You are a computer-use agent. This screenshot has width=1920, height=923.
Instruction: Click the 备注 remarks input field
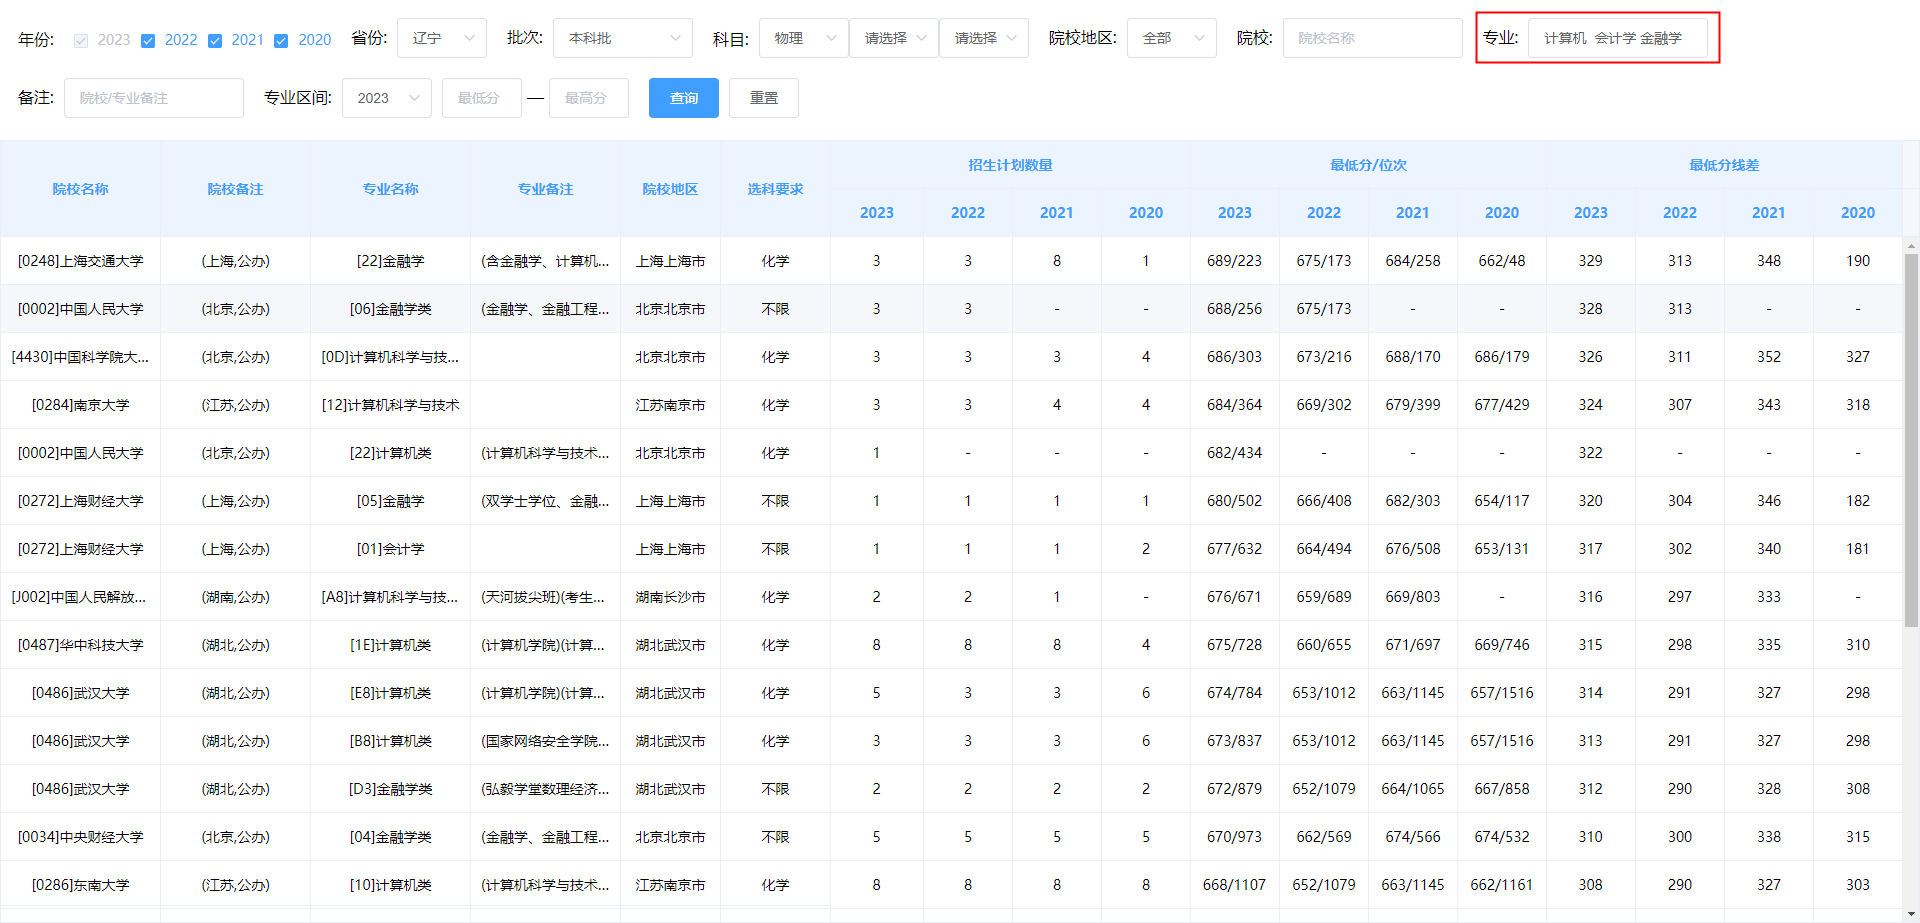153,97
